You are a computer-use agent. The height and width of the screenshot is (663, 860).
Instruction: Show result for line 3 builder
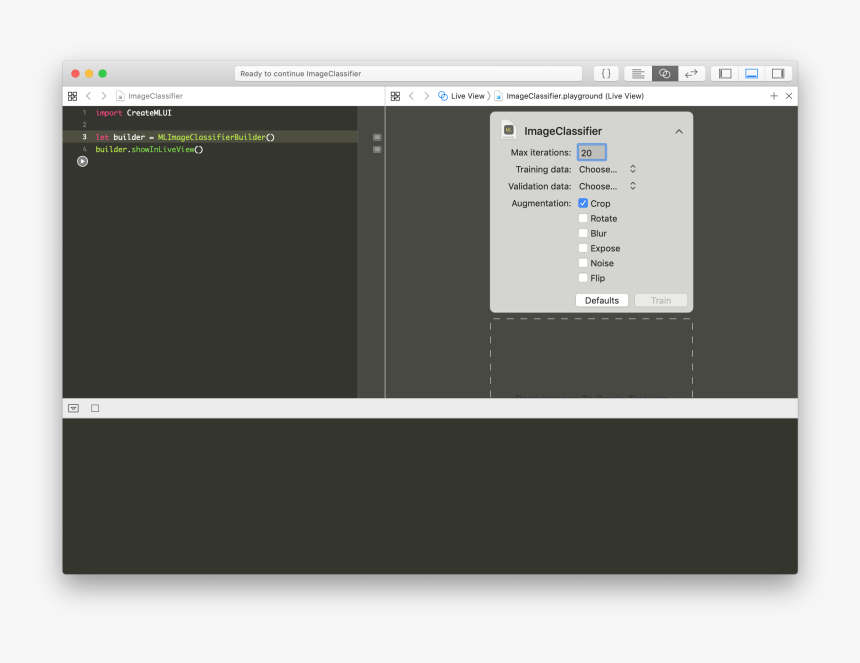point(377,137)
